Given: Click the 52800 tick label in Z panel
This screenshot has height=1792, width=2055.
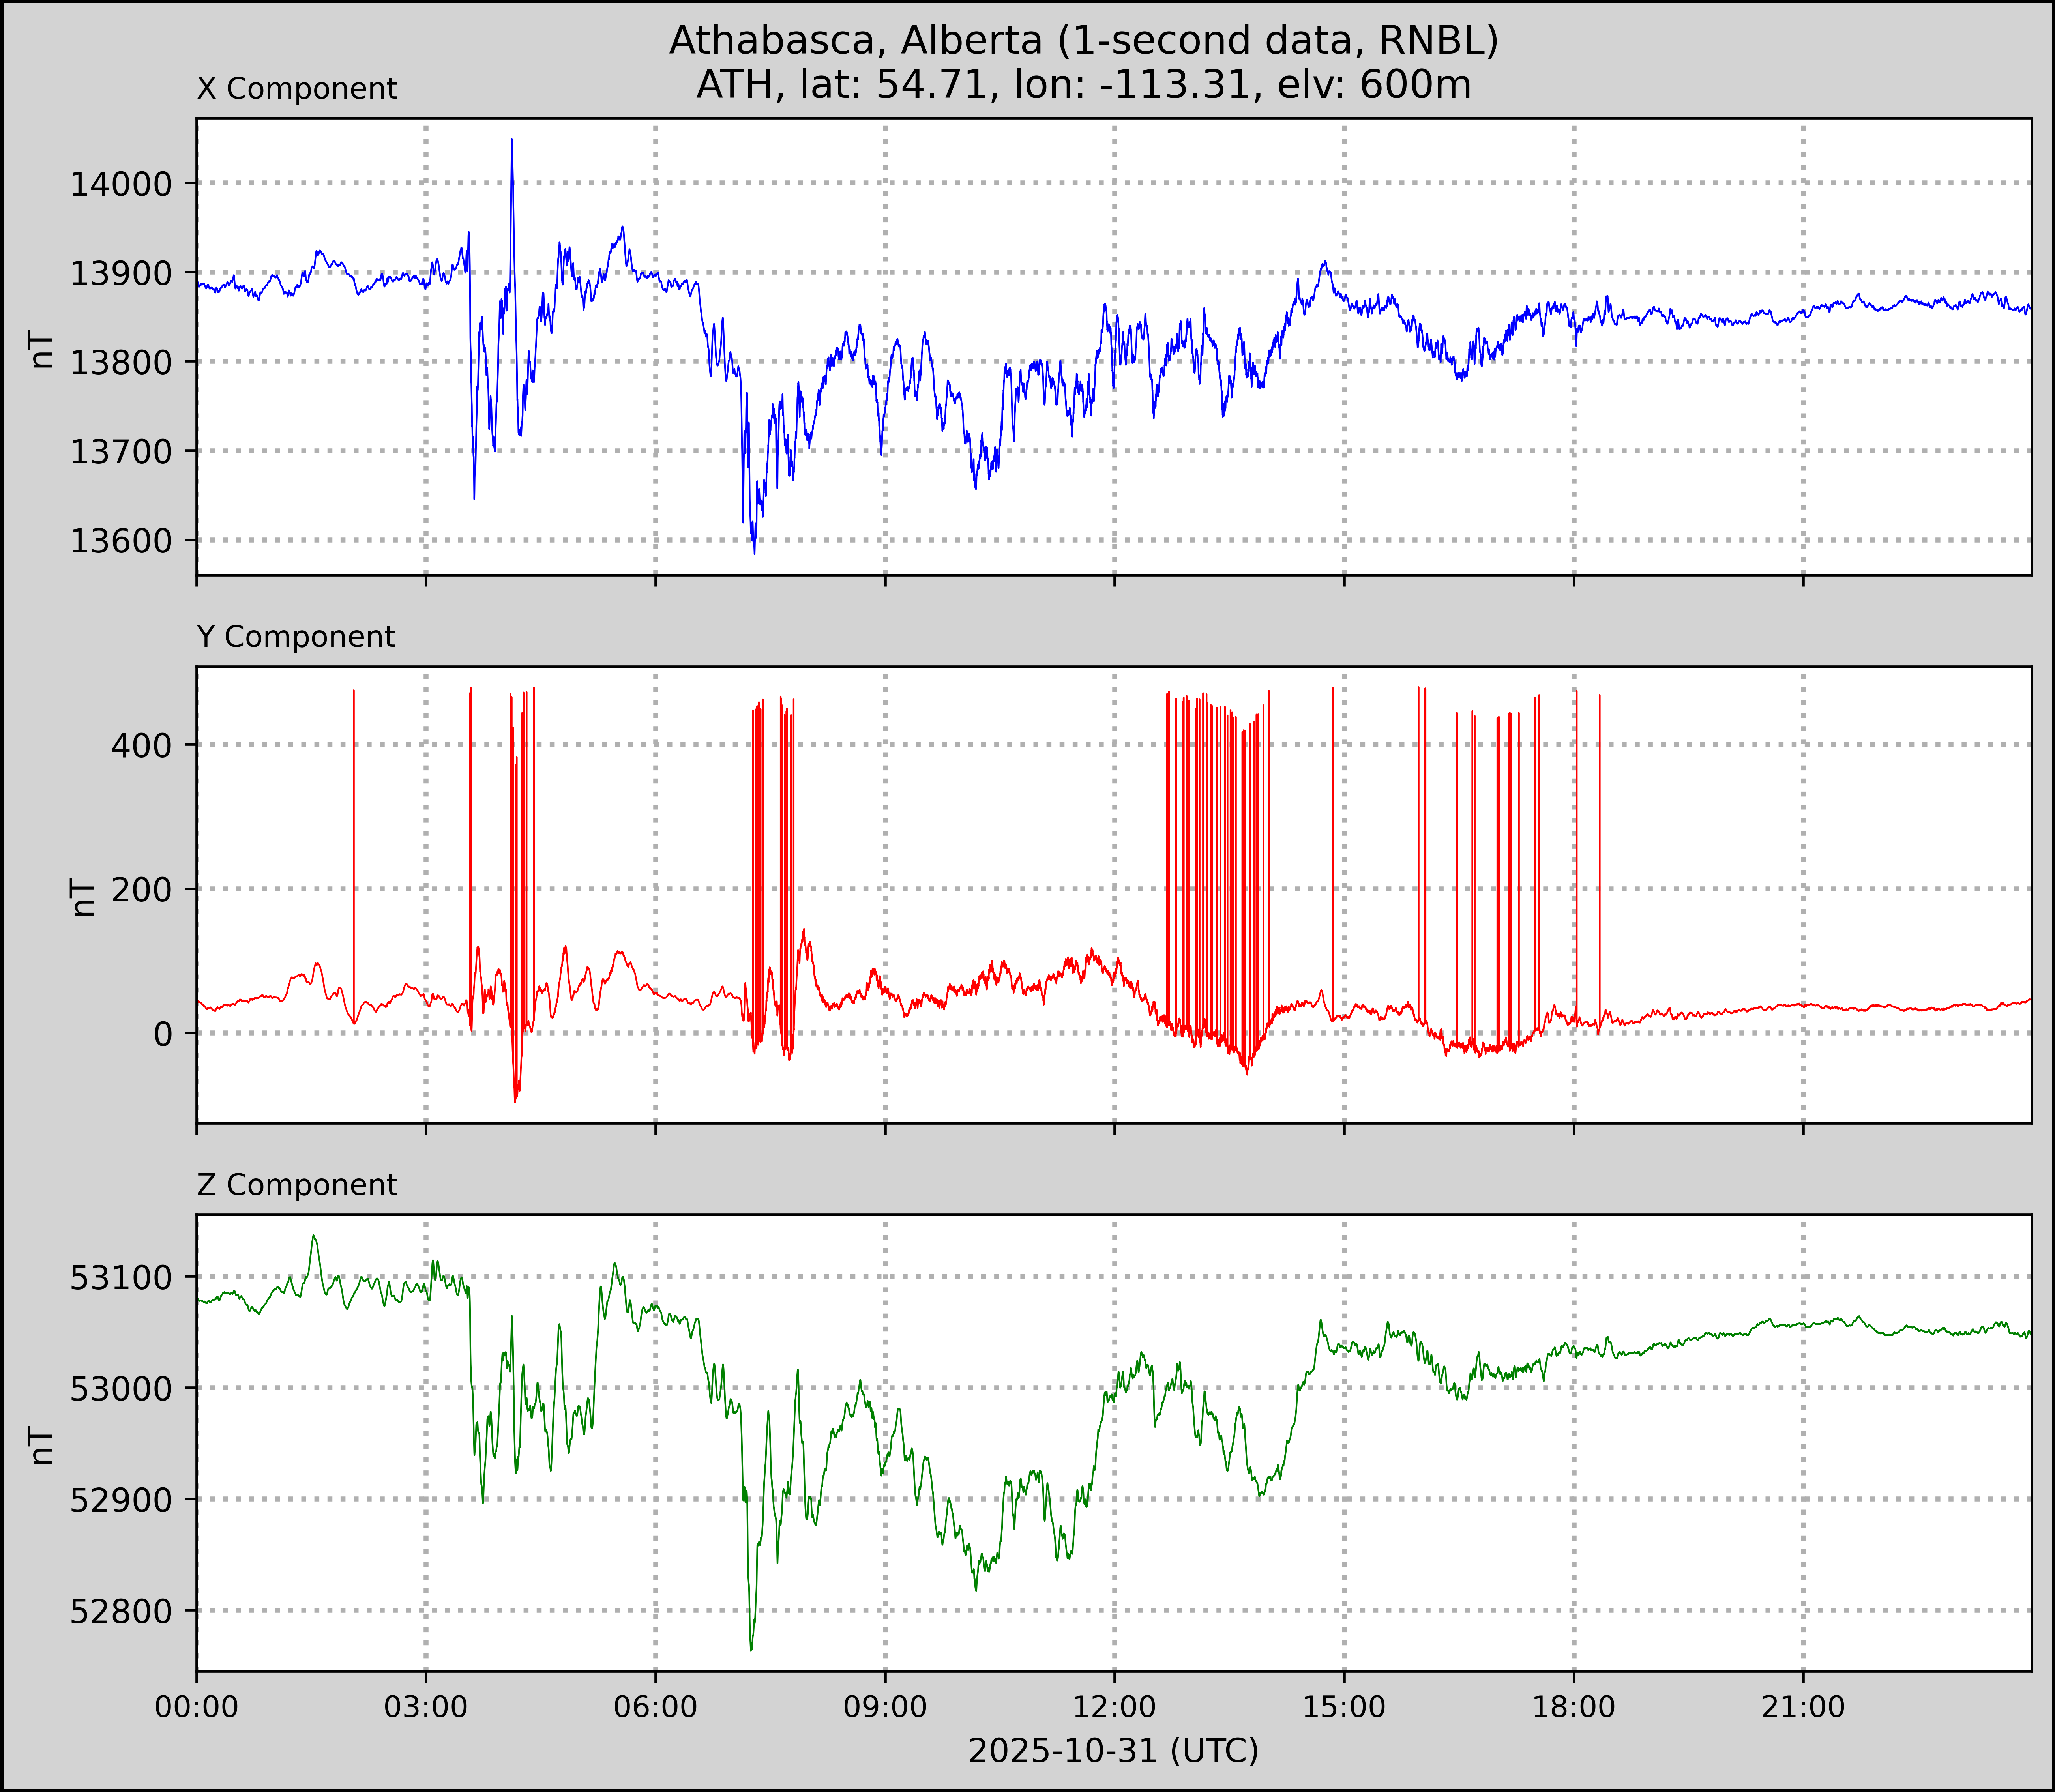Looking at the screenshot, I should pos(121,1612).
